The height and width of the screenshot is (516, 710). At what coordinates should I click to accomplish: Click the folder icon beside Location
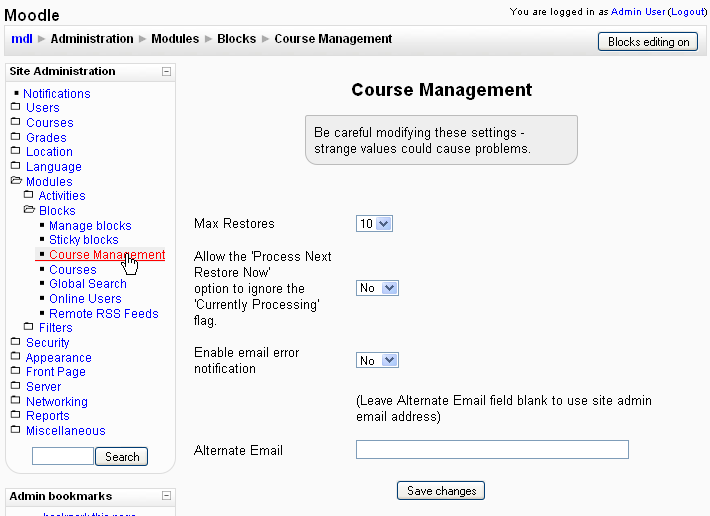pos(15,151)
